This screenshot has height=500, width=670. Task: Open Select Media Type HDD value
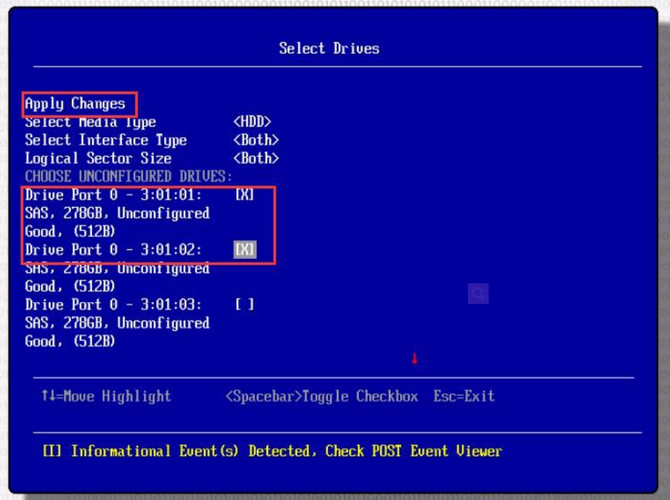pos(252,122)
